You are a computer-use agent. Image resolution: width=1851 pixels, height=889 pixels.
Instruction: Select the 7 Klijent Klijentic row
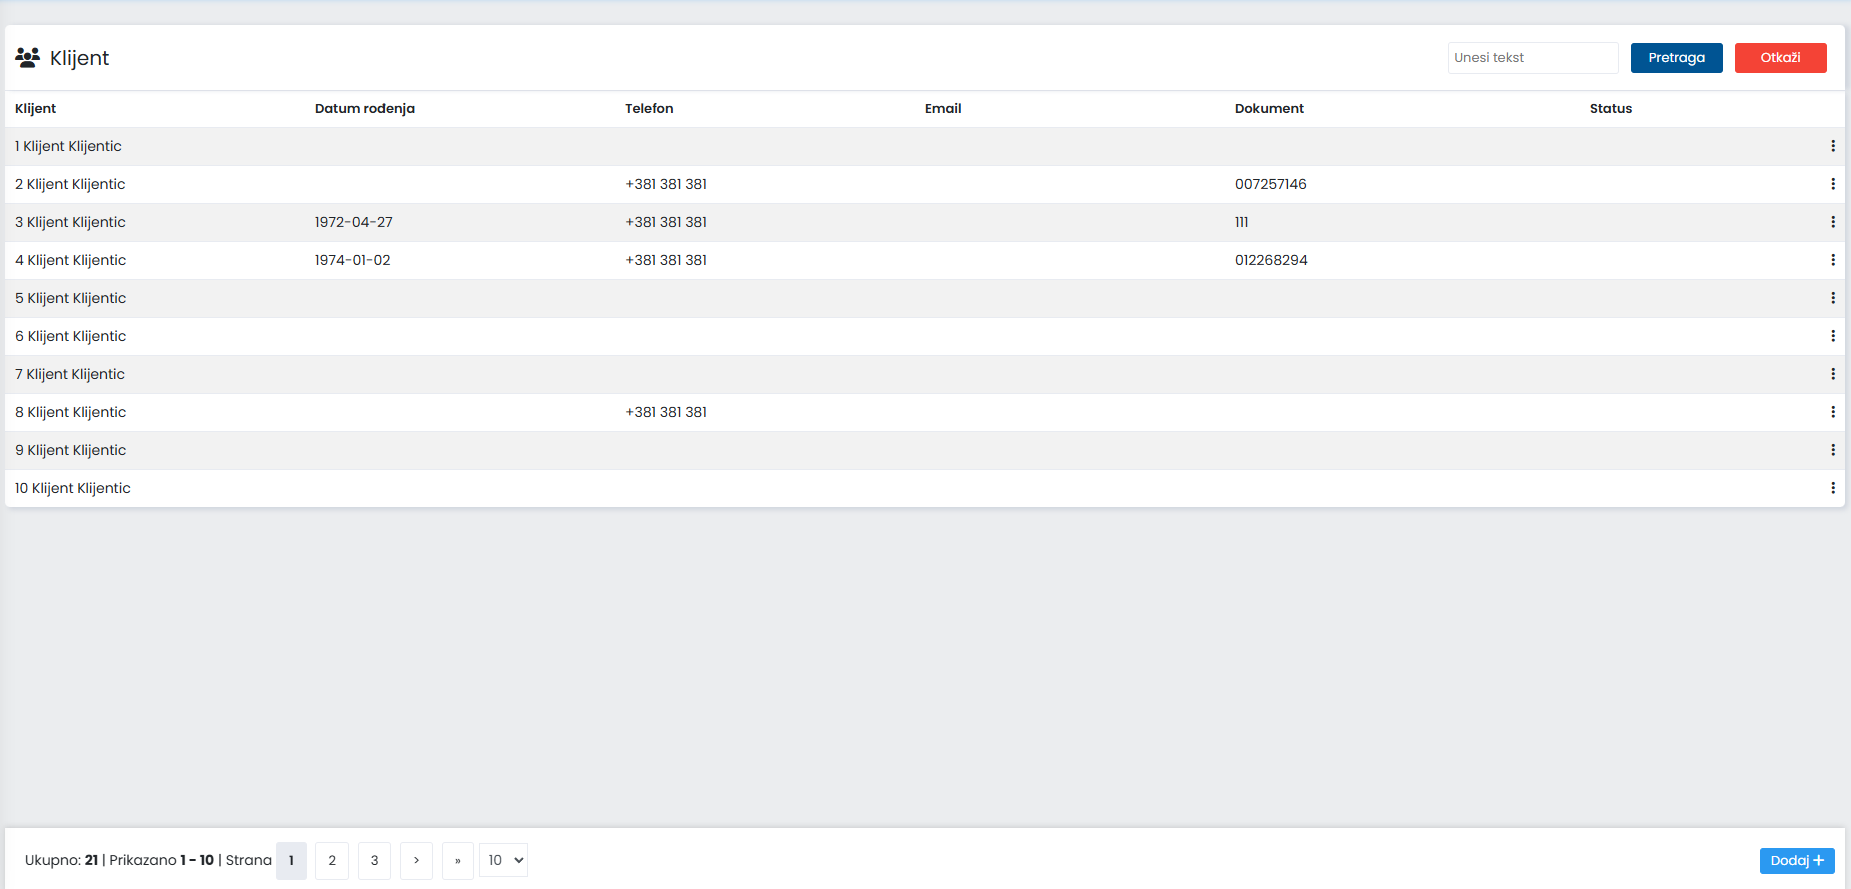(925, 374)
